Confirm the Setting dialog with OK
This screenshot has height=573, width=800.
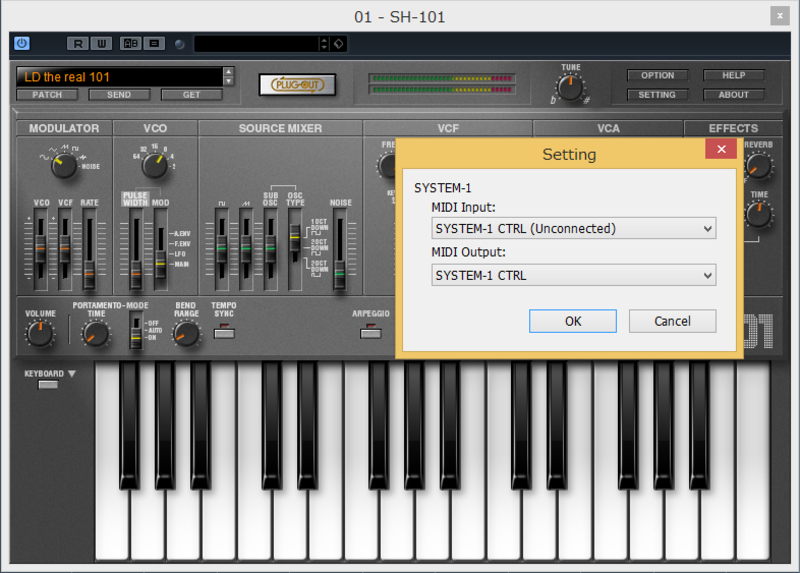[572, 321]
